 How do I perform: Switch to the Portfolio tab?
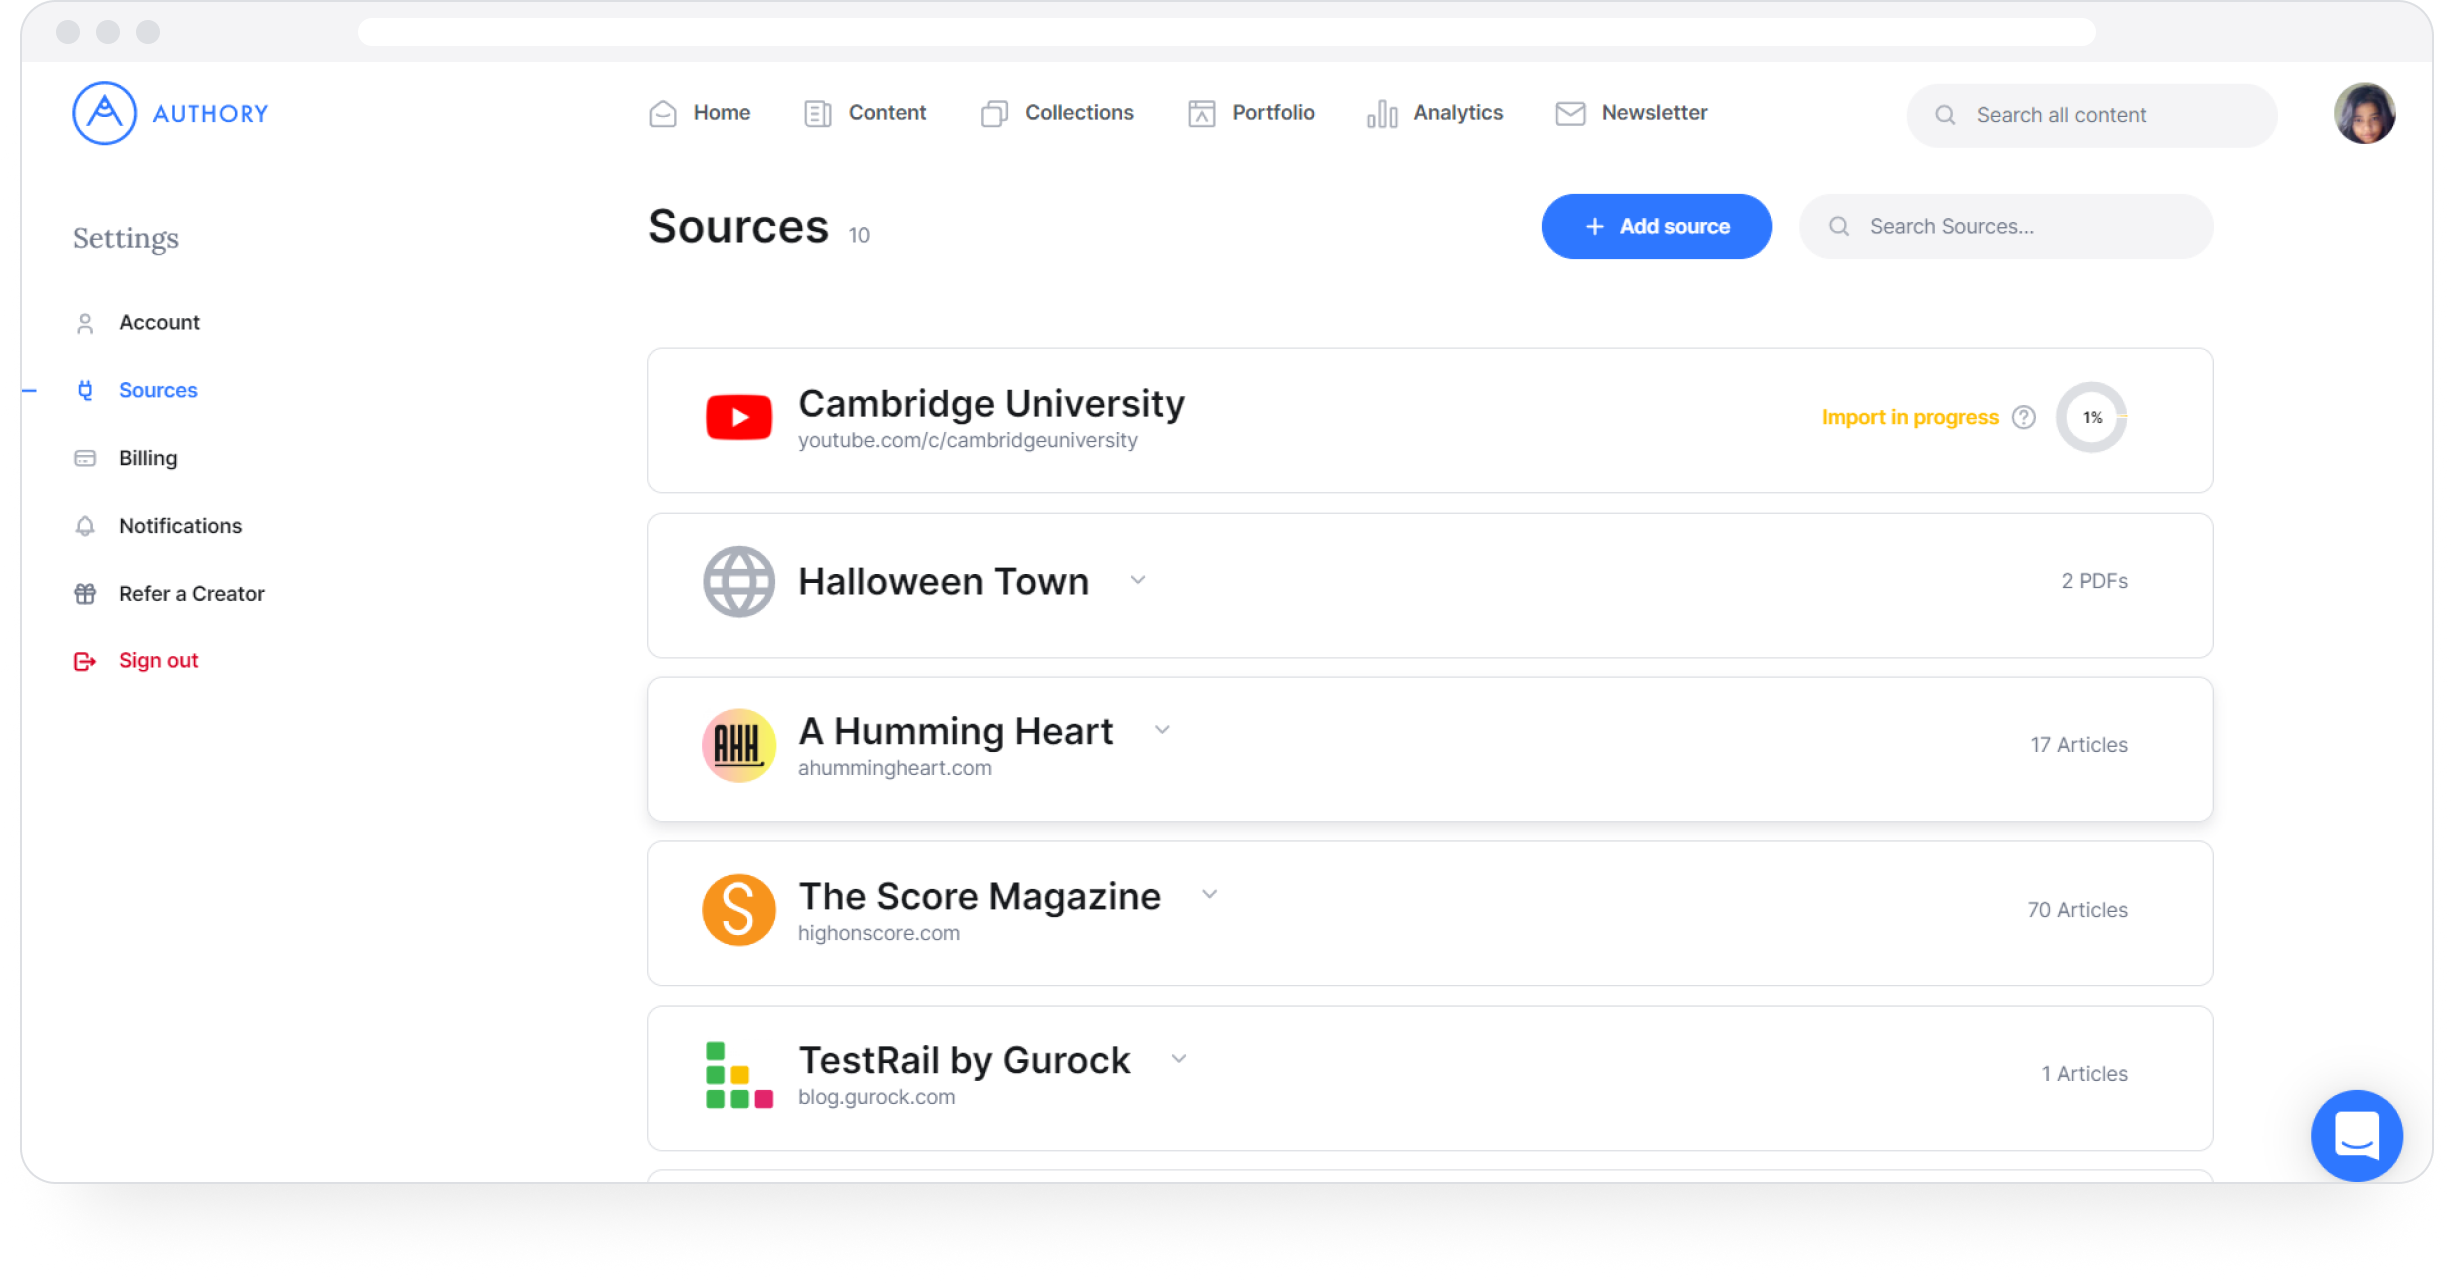pyautogui.click(x=1251, y=113)
